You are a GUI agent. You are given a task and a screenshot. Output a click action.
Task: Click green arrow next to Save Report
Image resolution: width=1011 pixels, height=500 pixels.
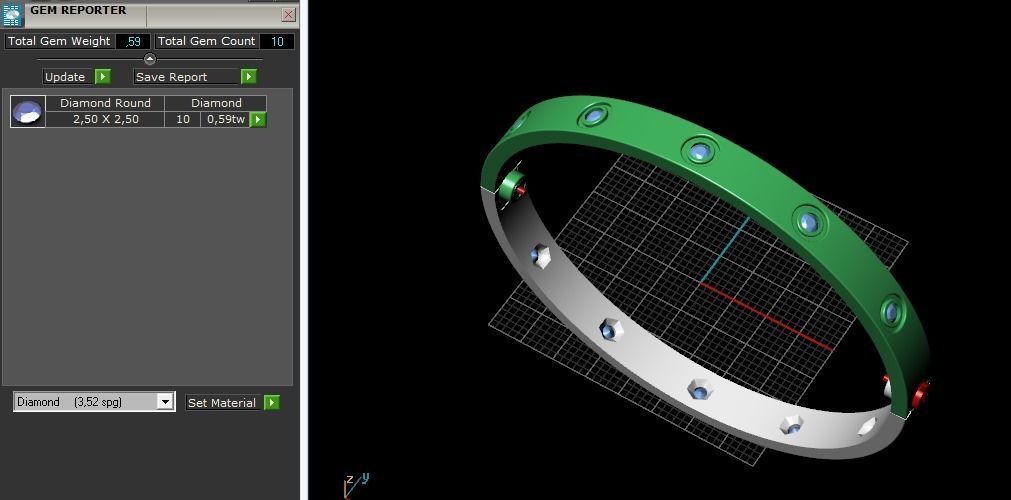249,77
